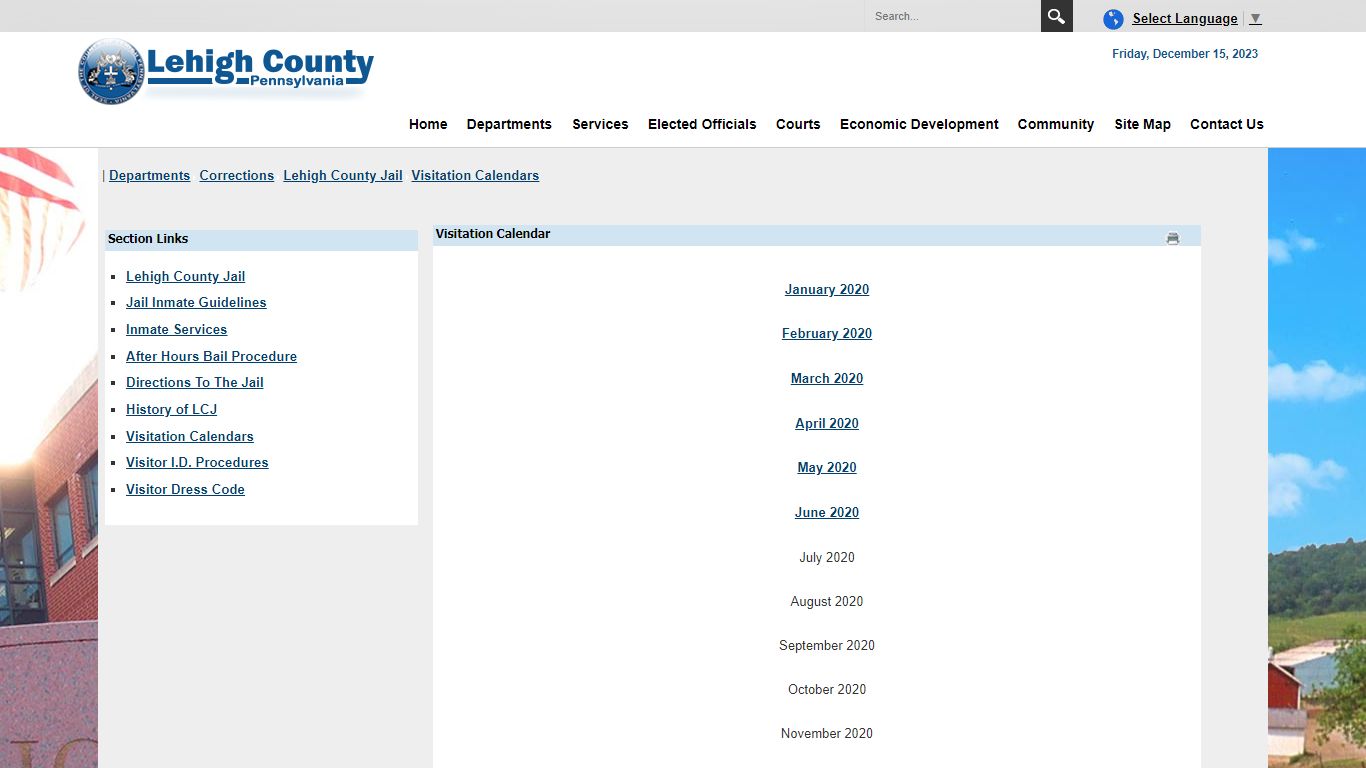Open the Courts menu item
1366x768 pixels.
[x=798, y=124]
